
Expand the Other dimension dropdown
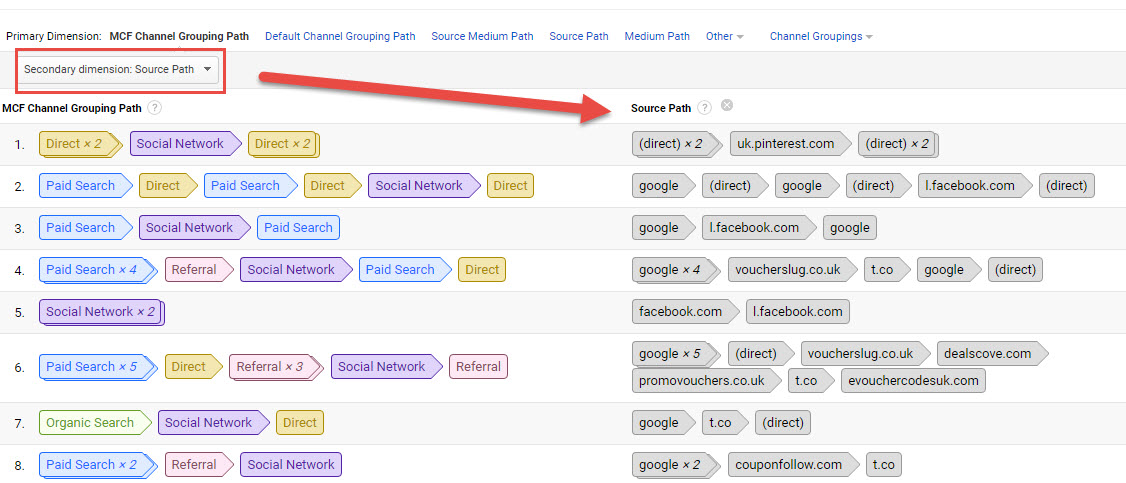coord(724,36)
